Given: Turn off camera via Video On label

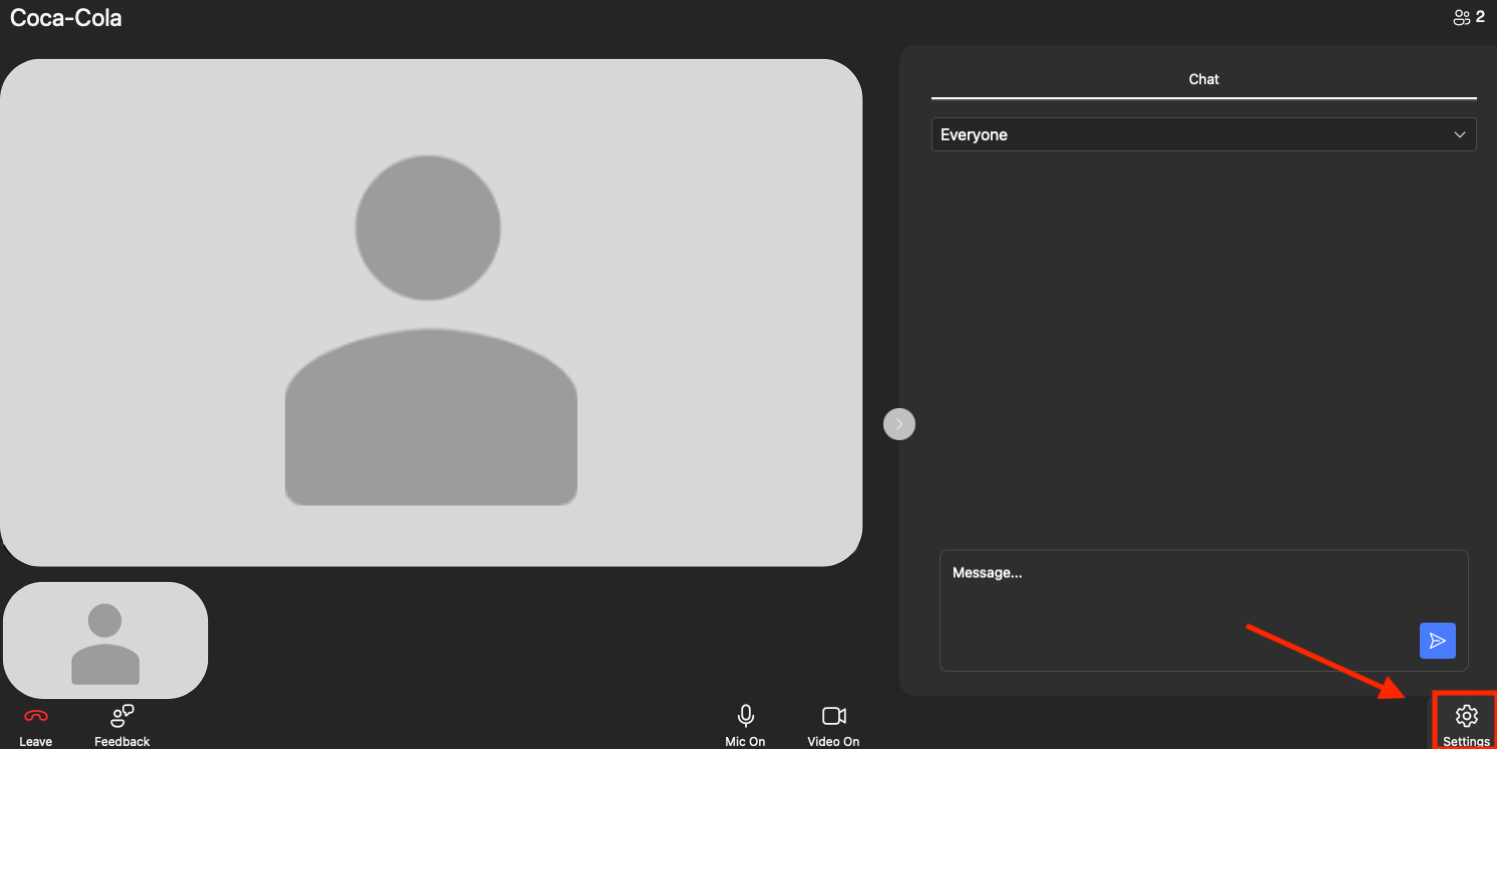Looking at the screenshot, I should [833, 742].
